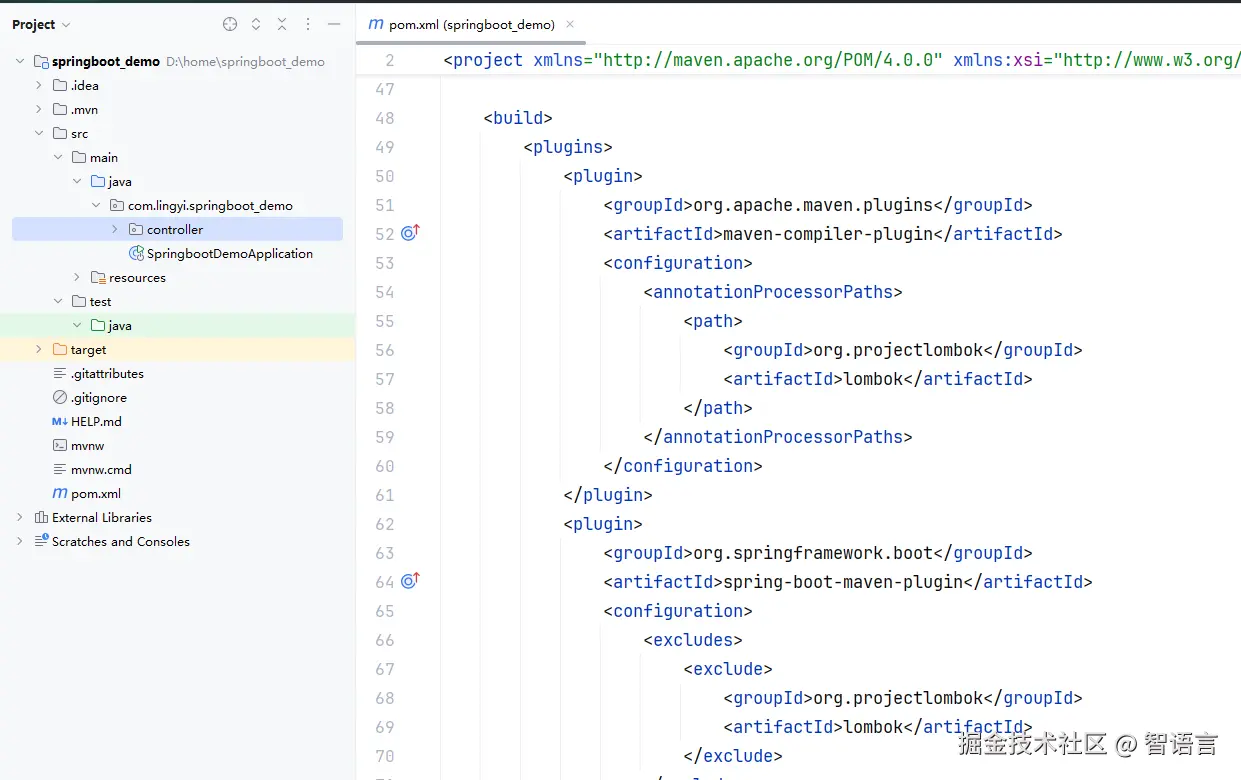Open Project panel options three-dot menu
This screenshot has height=780, width=1241.
click(308, 24)
